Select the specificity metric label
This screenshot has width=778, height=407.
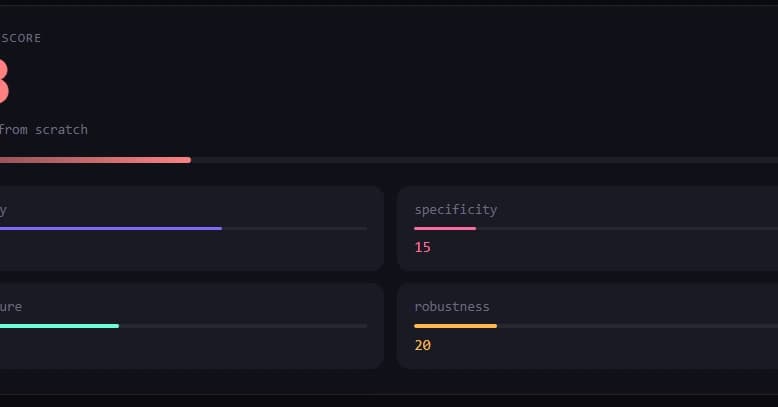click(455, 210)
